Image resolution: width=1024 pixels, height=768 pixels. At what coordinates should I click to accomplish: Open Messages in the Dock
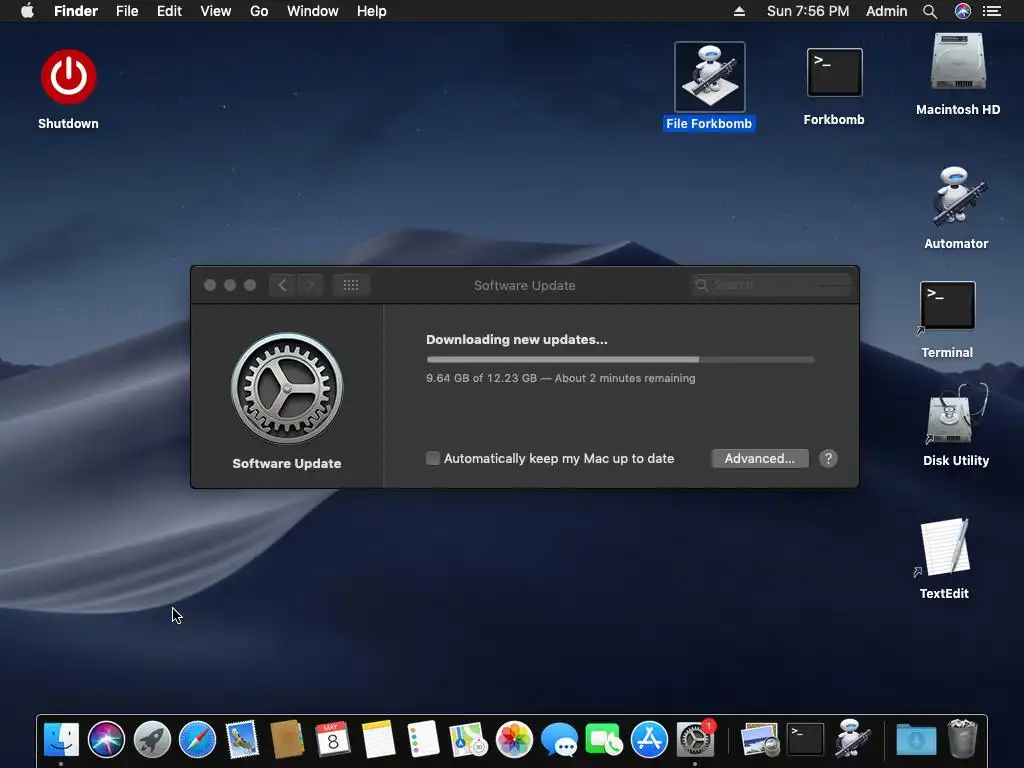click(x=559, y=739)
